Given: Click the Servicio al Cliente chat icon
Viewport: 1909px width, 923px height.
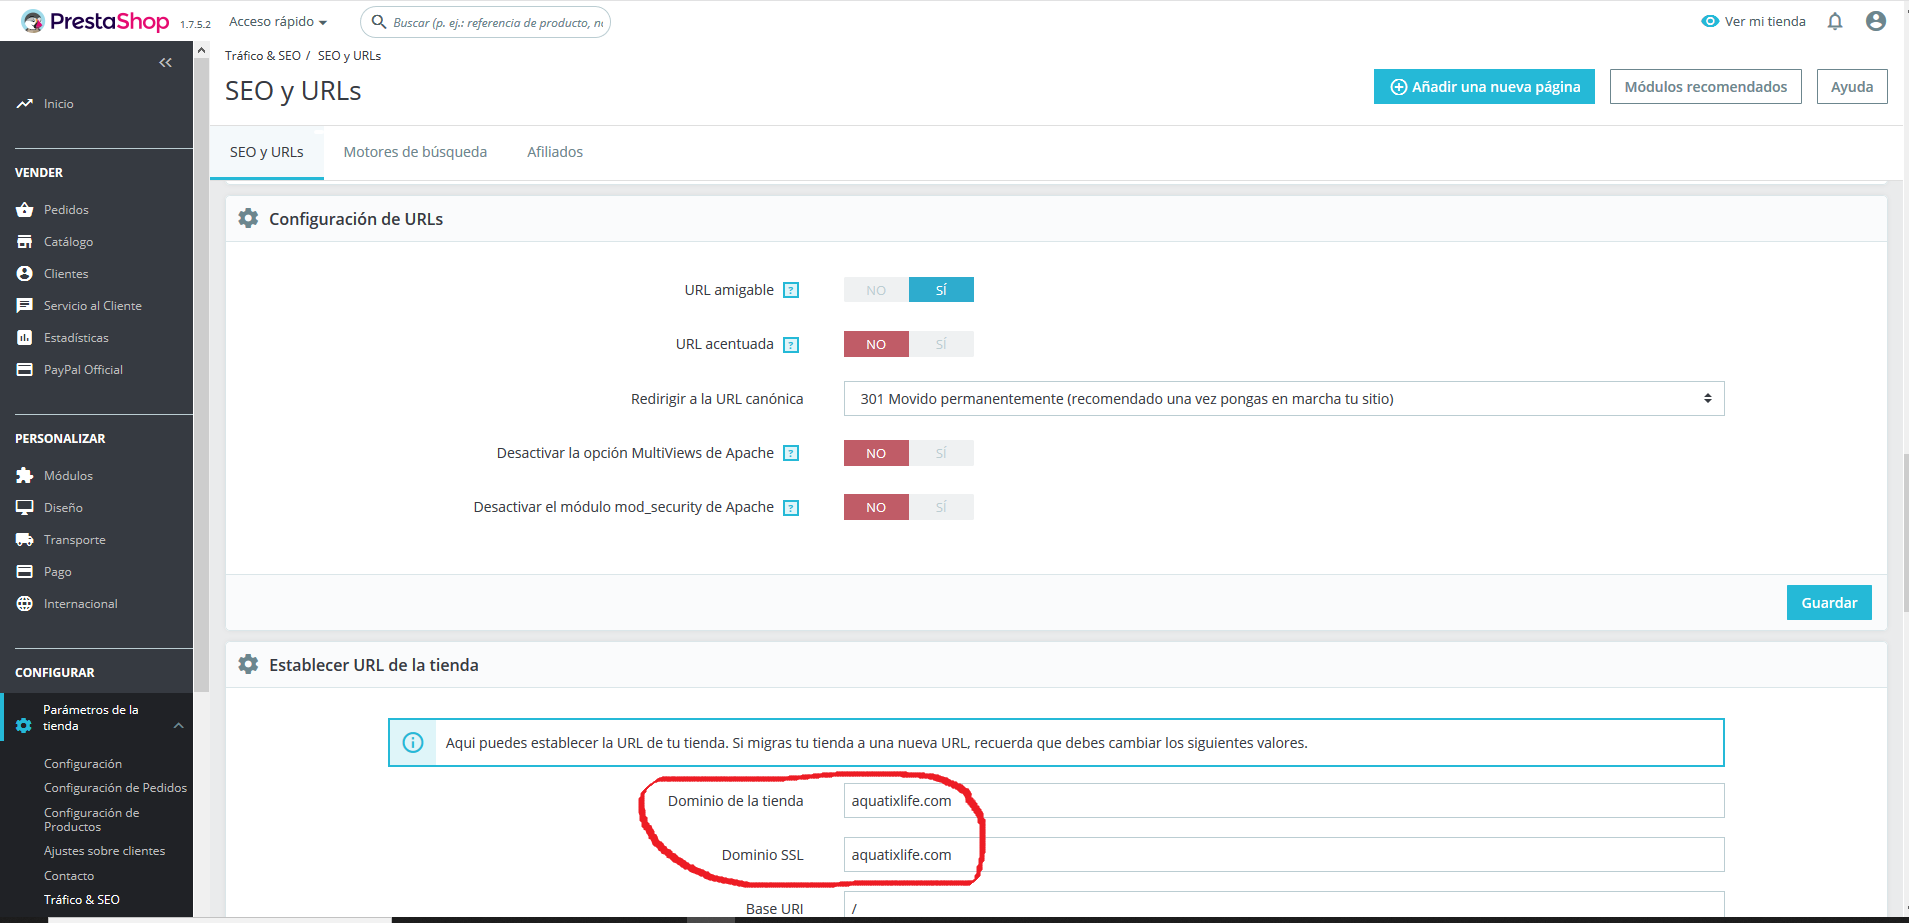Looking at the screenshot, I should click(25, 305).
